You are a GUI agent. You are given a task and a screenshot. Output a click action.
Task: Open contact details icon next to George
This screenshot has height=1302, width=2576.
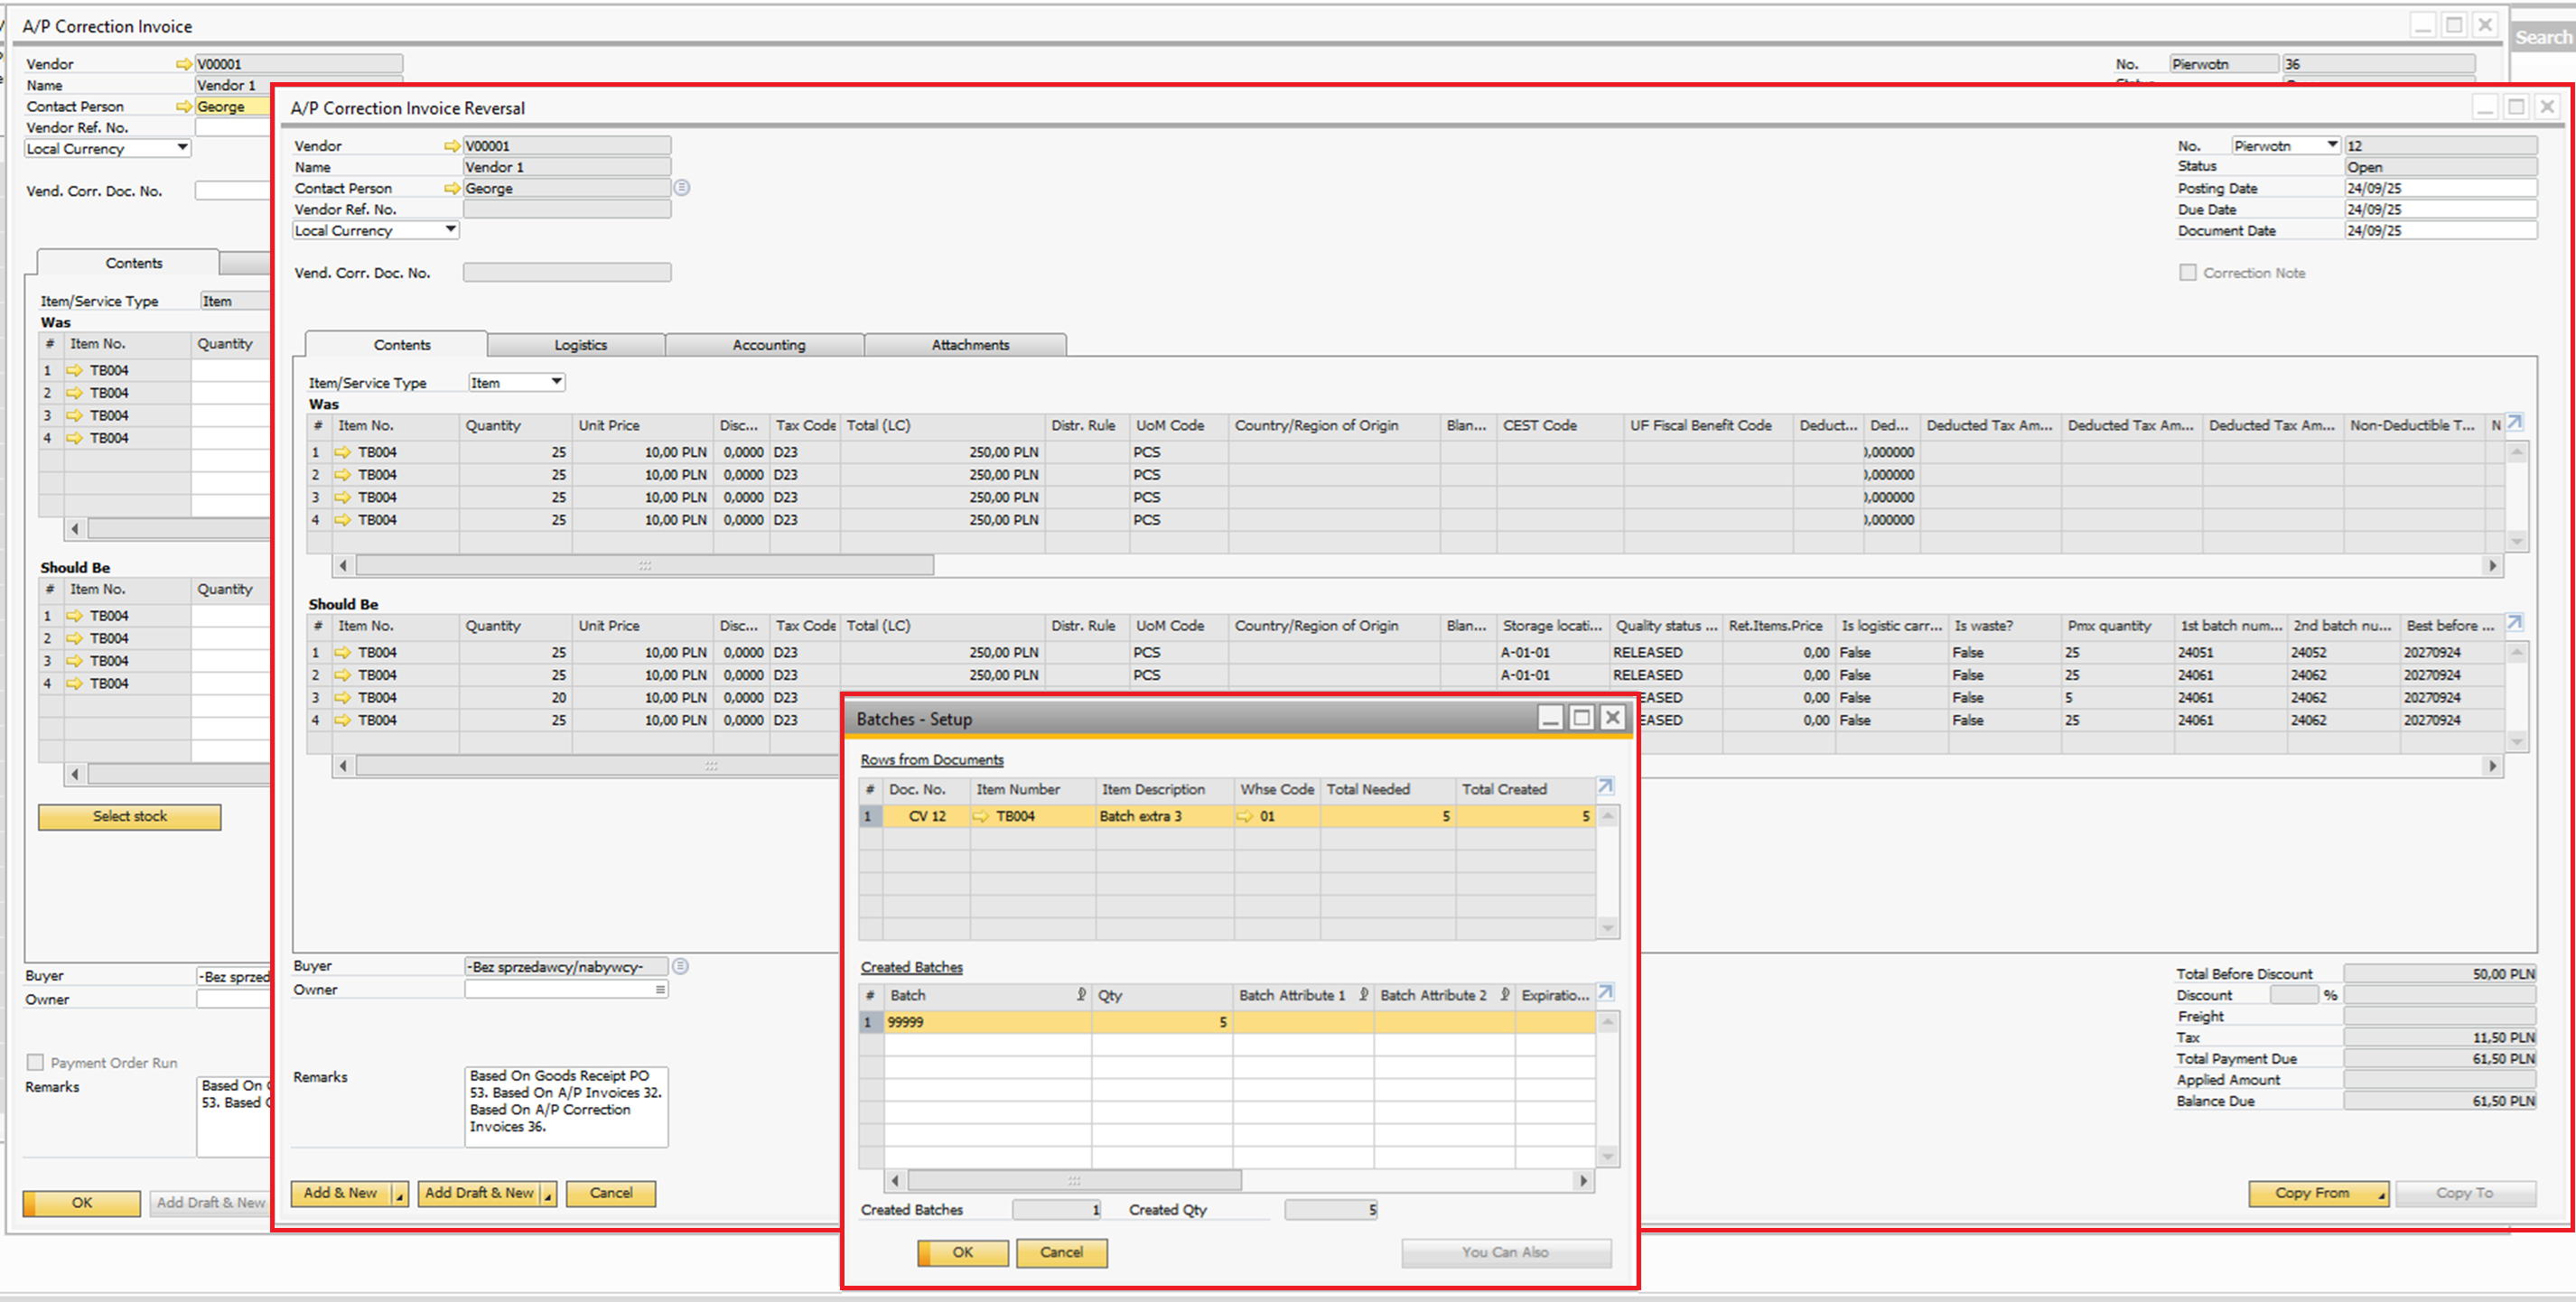682,188
